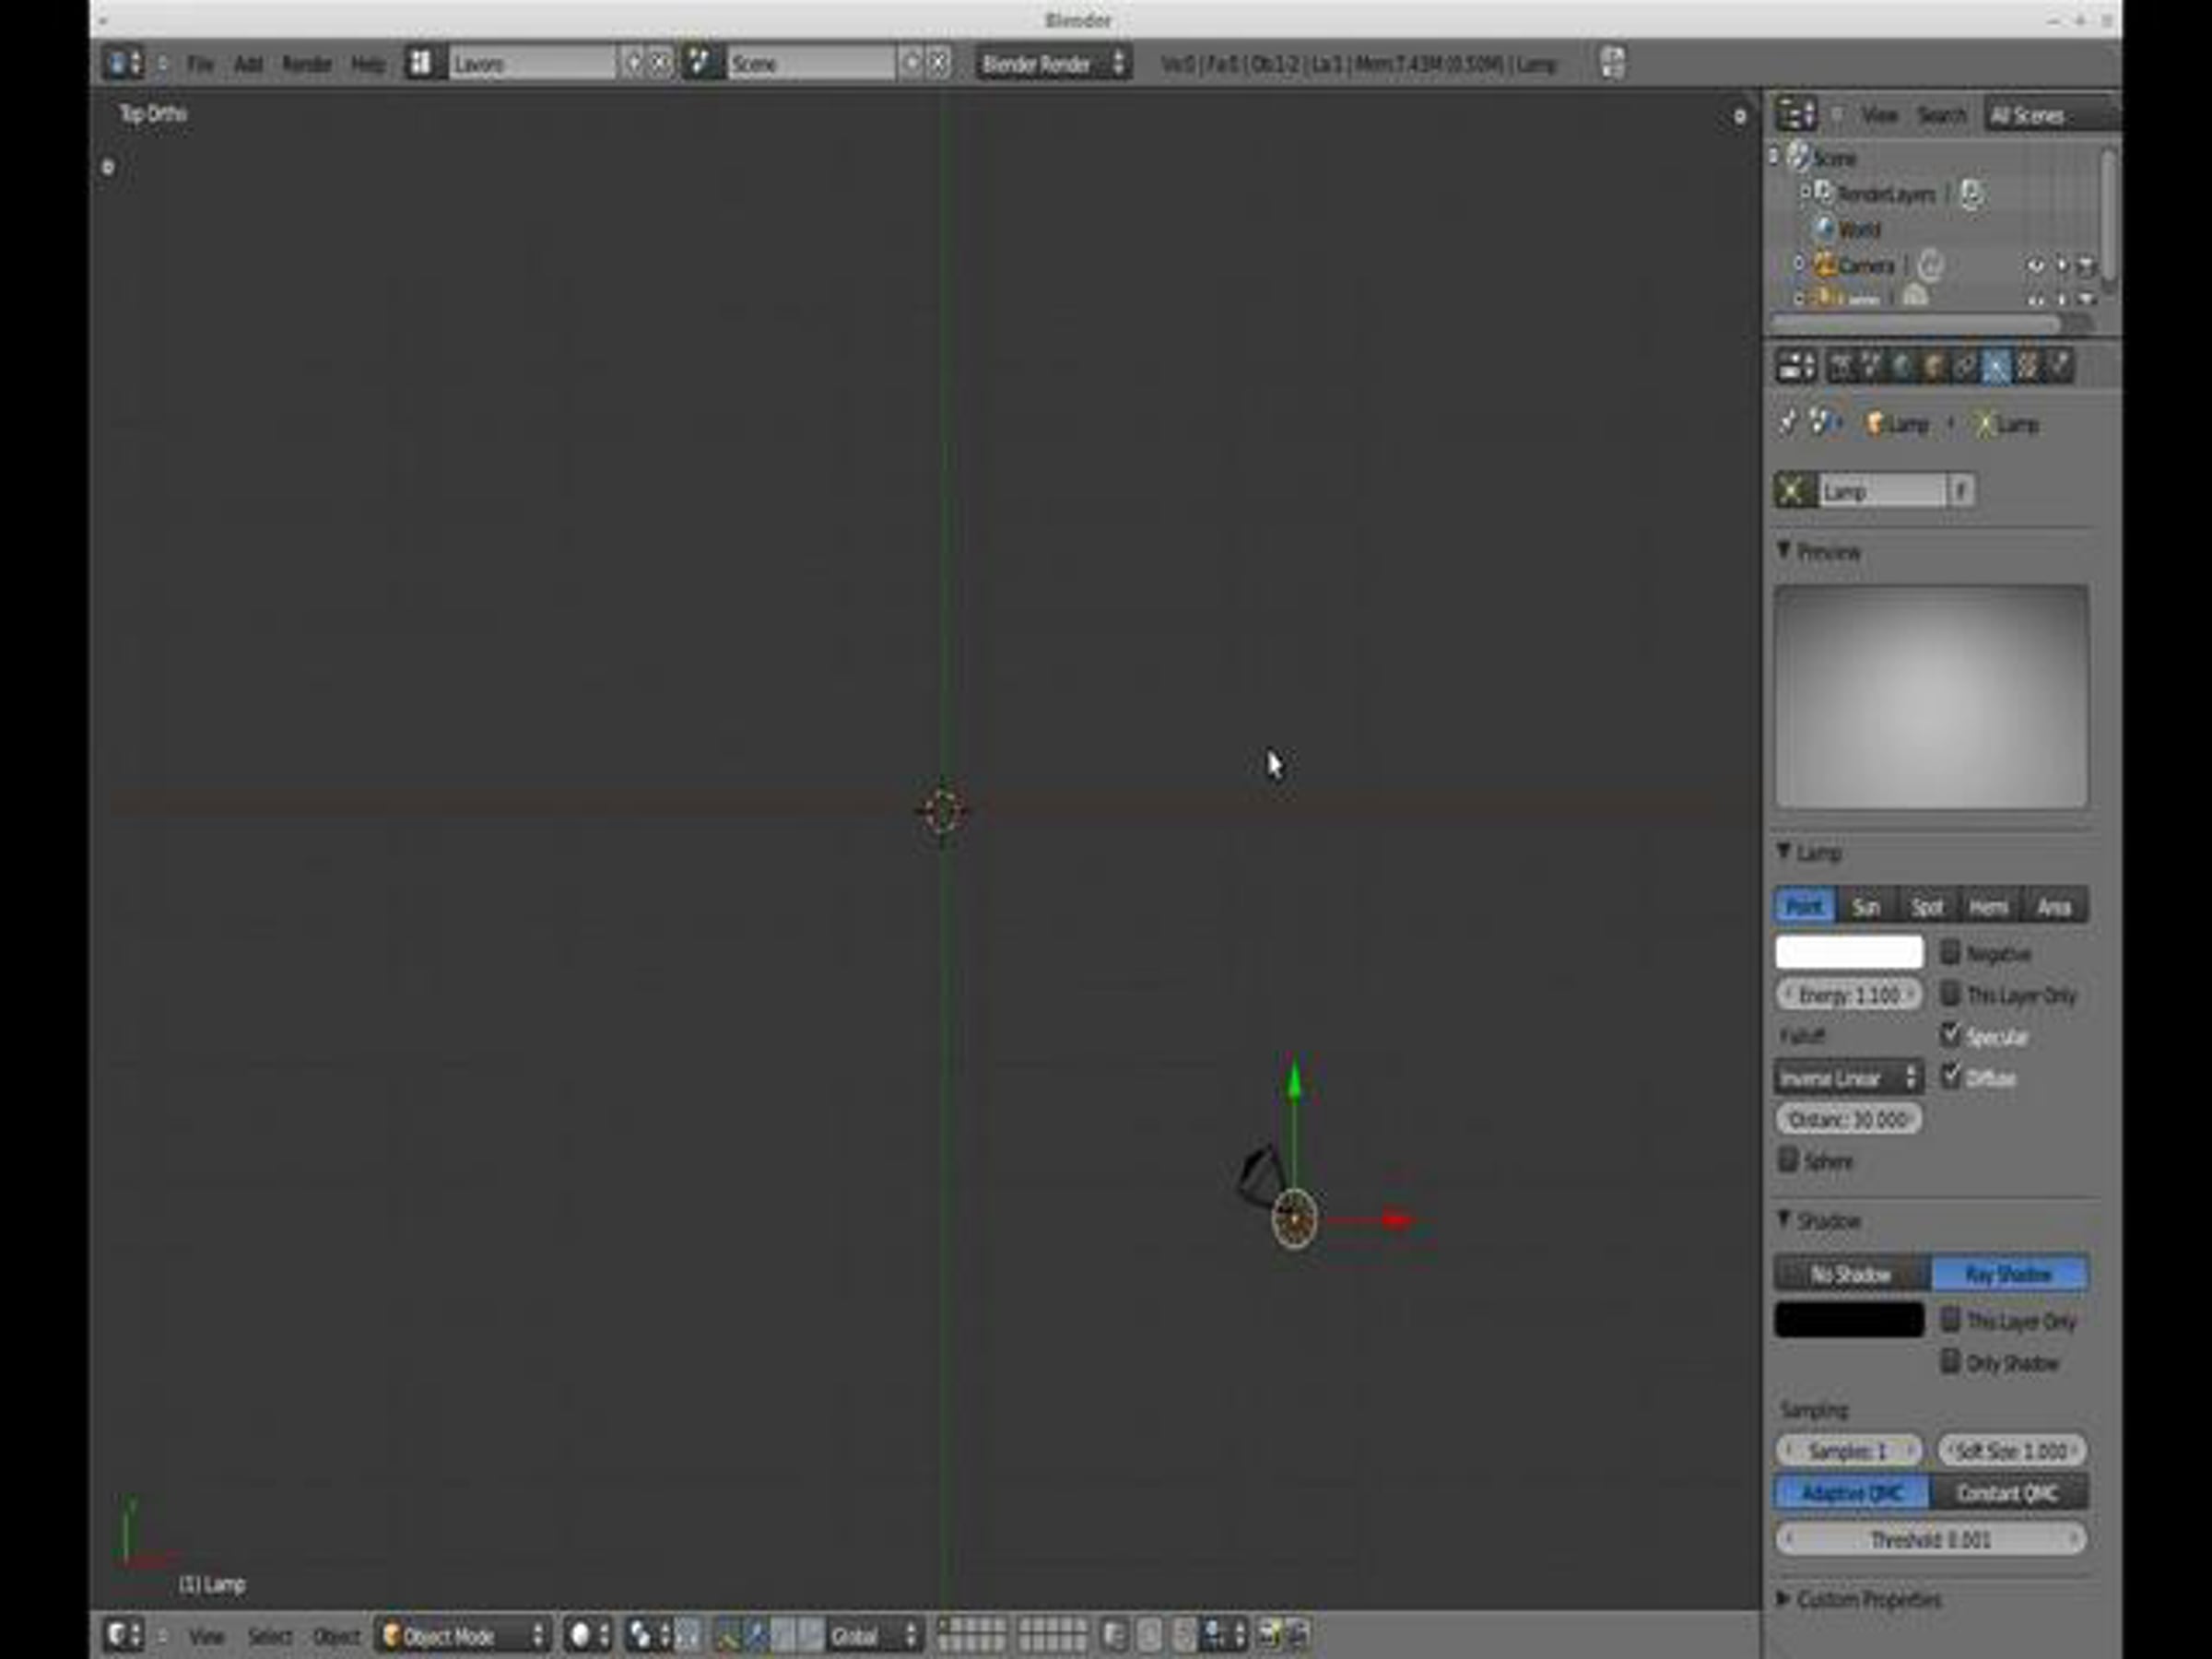Image resolution: width=2212 pixels, height=1659 pixels.
Task: Open the Object Constraints properties tab
Action: pyautogui.click(x=1965, y=367)
